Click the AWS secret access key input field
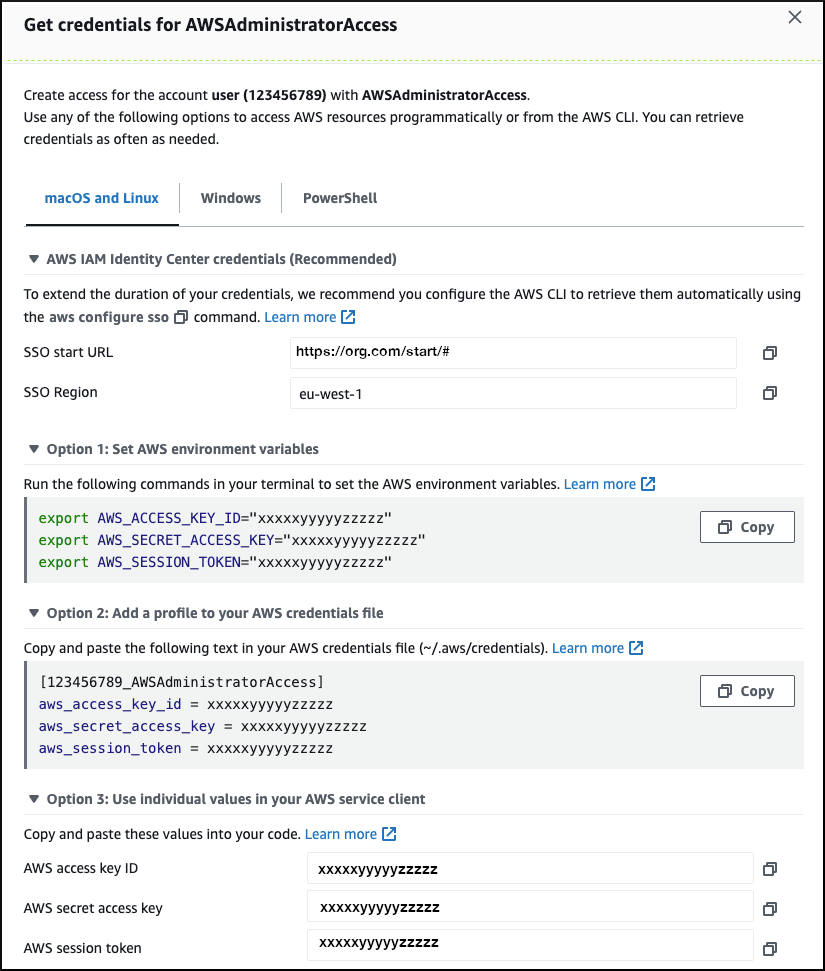The image size is (825, 971). (530, 907)
